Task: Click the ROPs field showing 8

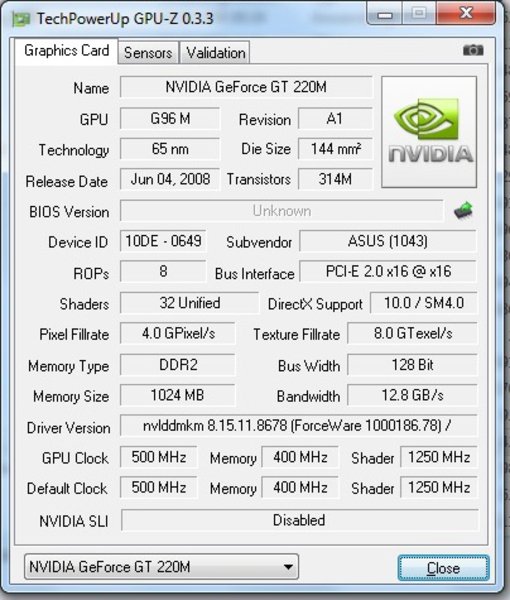Action: tap(163, 272)
